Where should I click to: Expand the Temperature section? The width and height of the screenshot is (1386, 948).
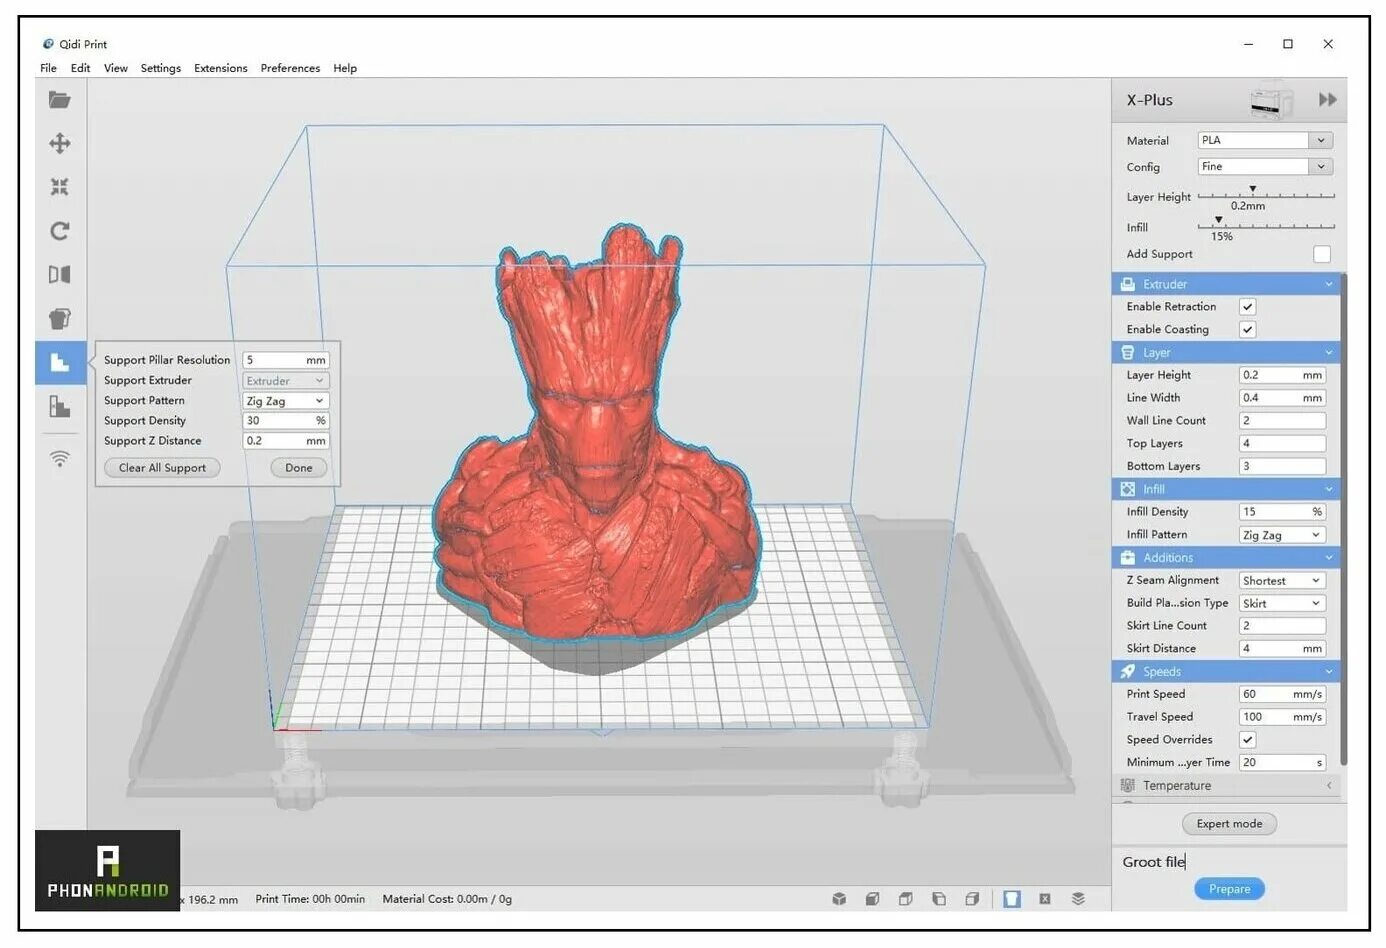pos(1227,786)
